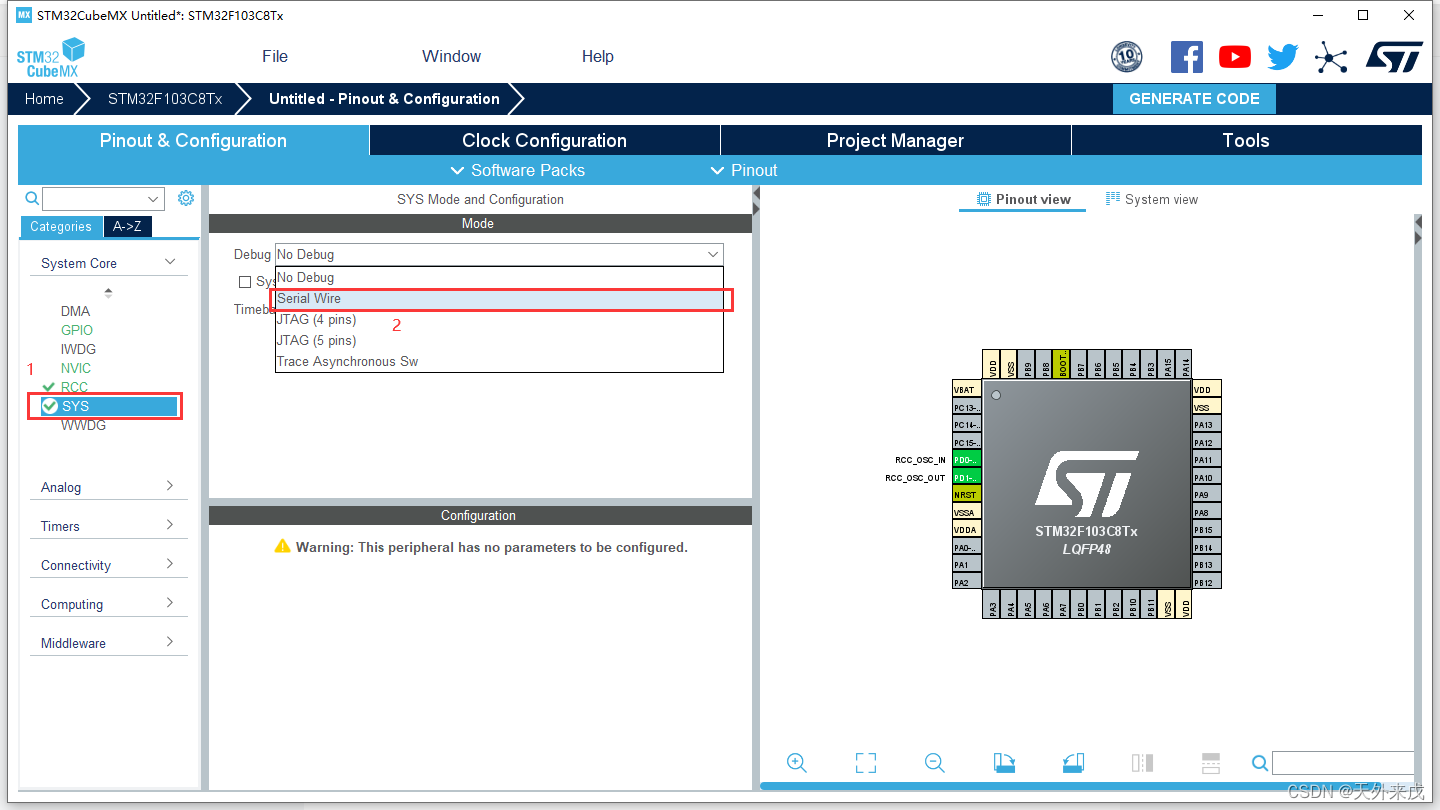Viewport: 1440px width, 810px height.
Task: Select the PD0 RCC_OSC_IN pin
Action: (x=966, y=460)
